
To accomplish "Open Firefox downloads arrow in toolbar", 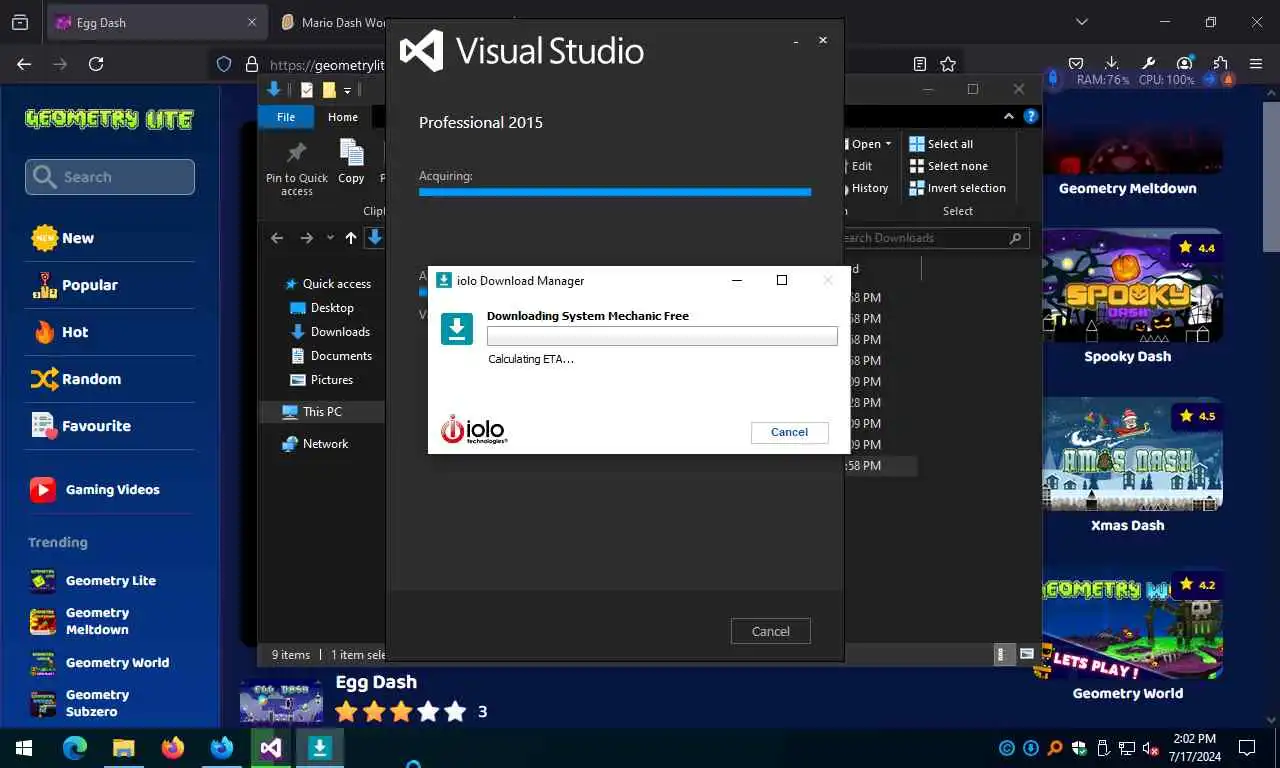I will coord(1112,64).
